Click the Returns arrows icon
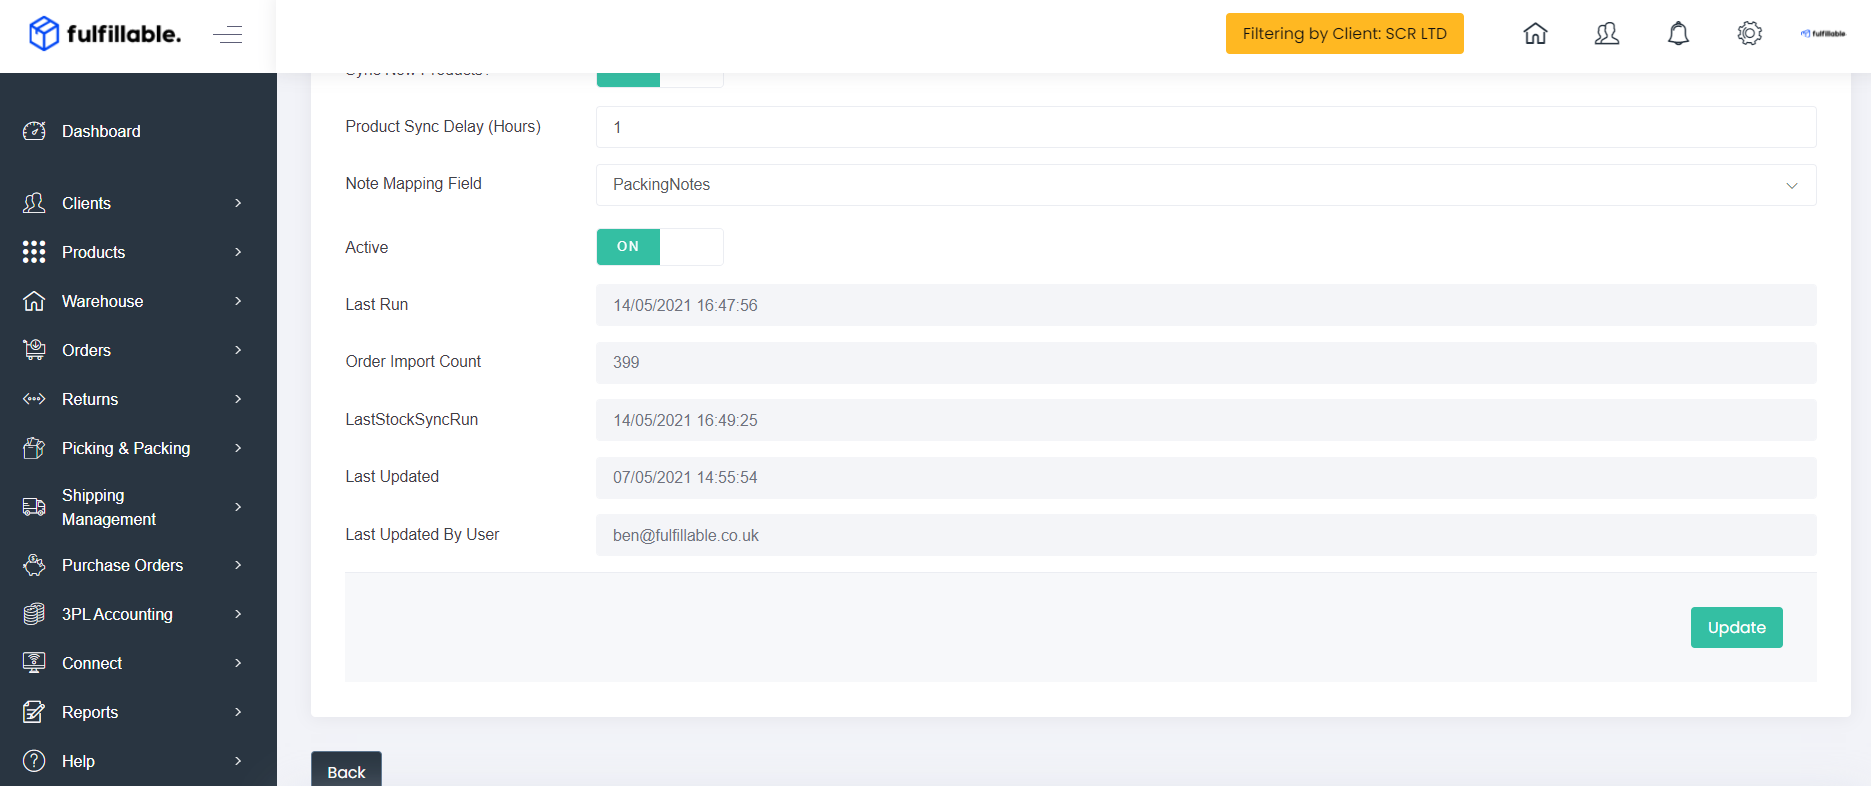The height and width of the screenshot is (786, 1871). coord(34,399)
